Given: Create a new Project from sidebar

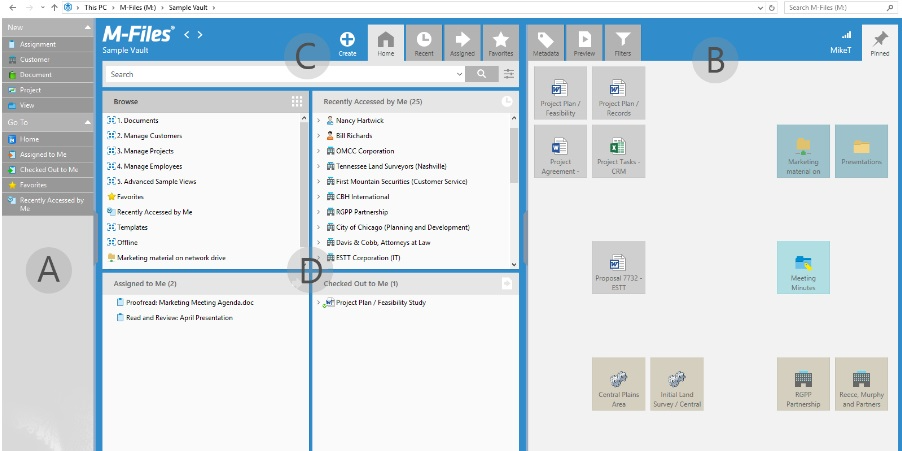Looking at the screenshot, I should (47, 90).
